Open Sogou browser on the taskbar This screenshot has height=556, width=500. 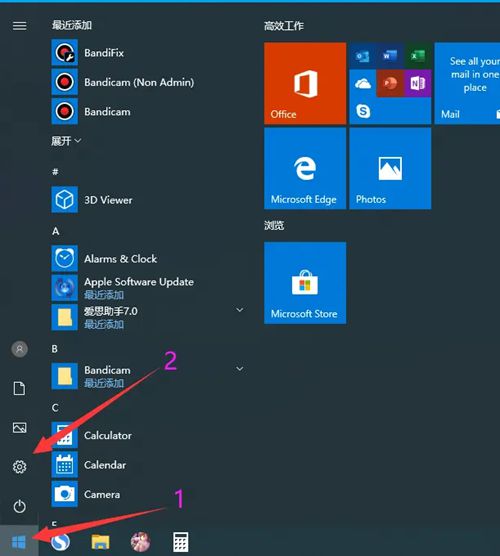pos(60,541)
